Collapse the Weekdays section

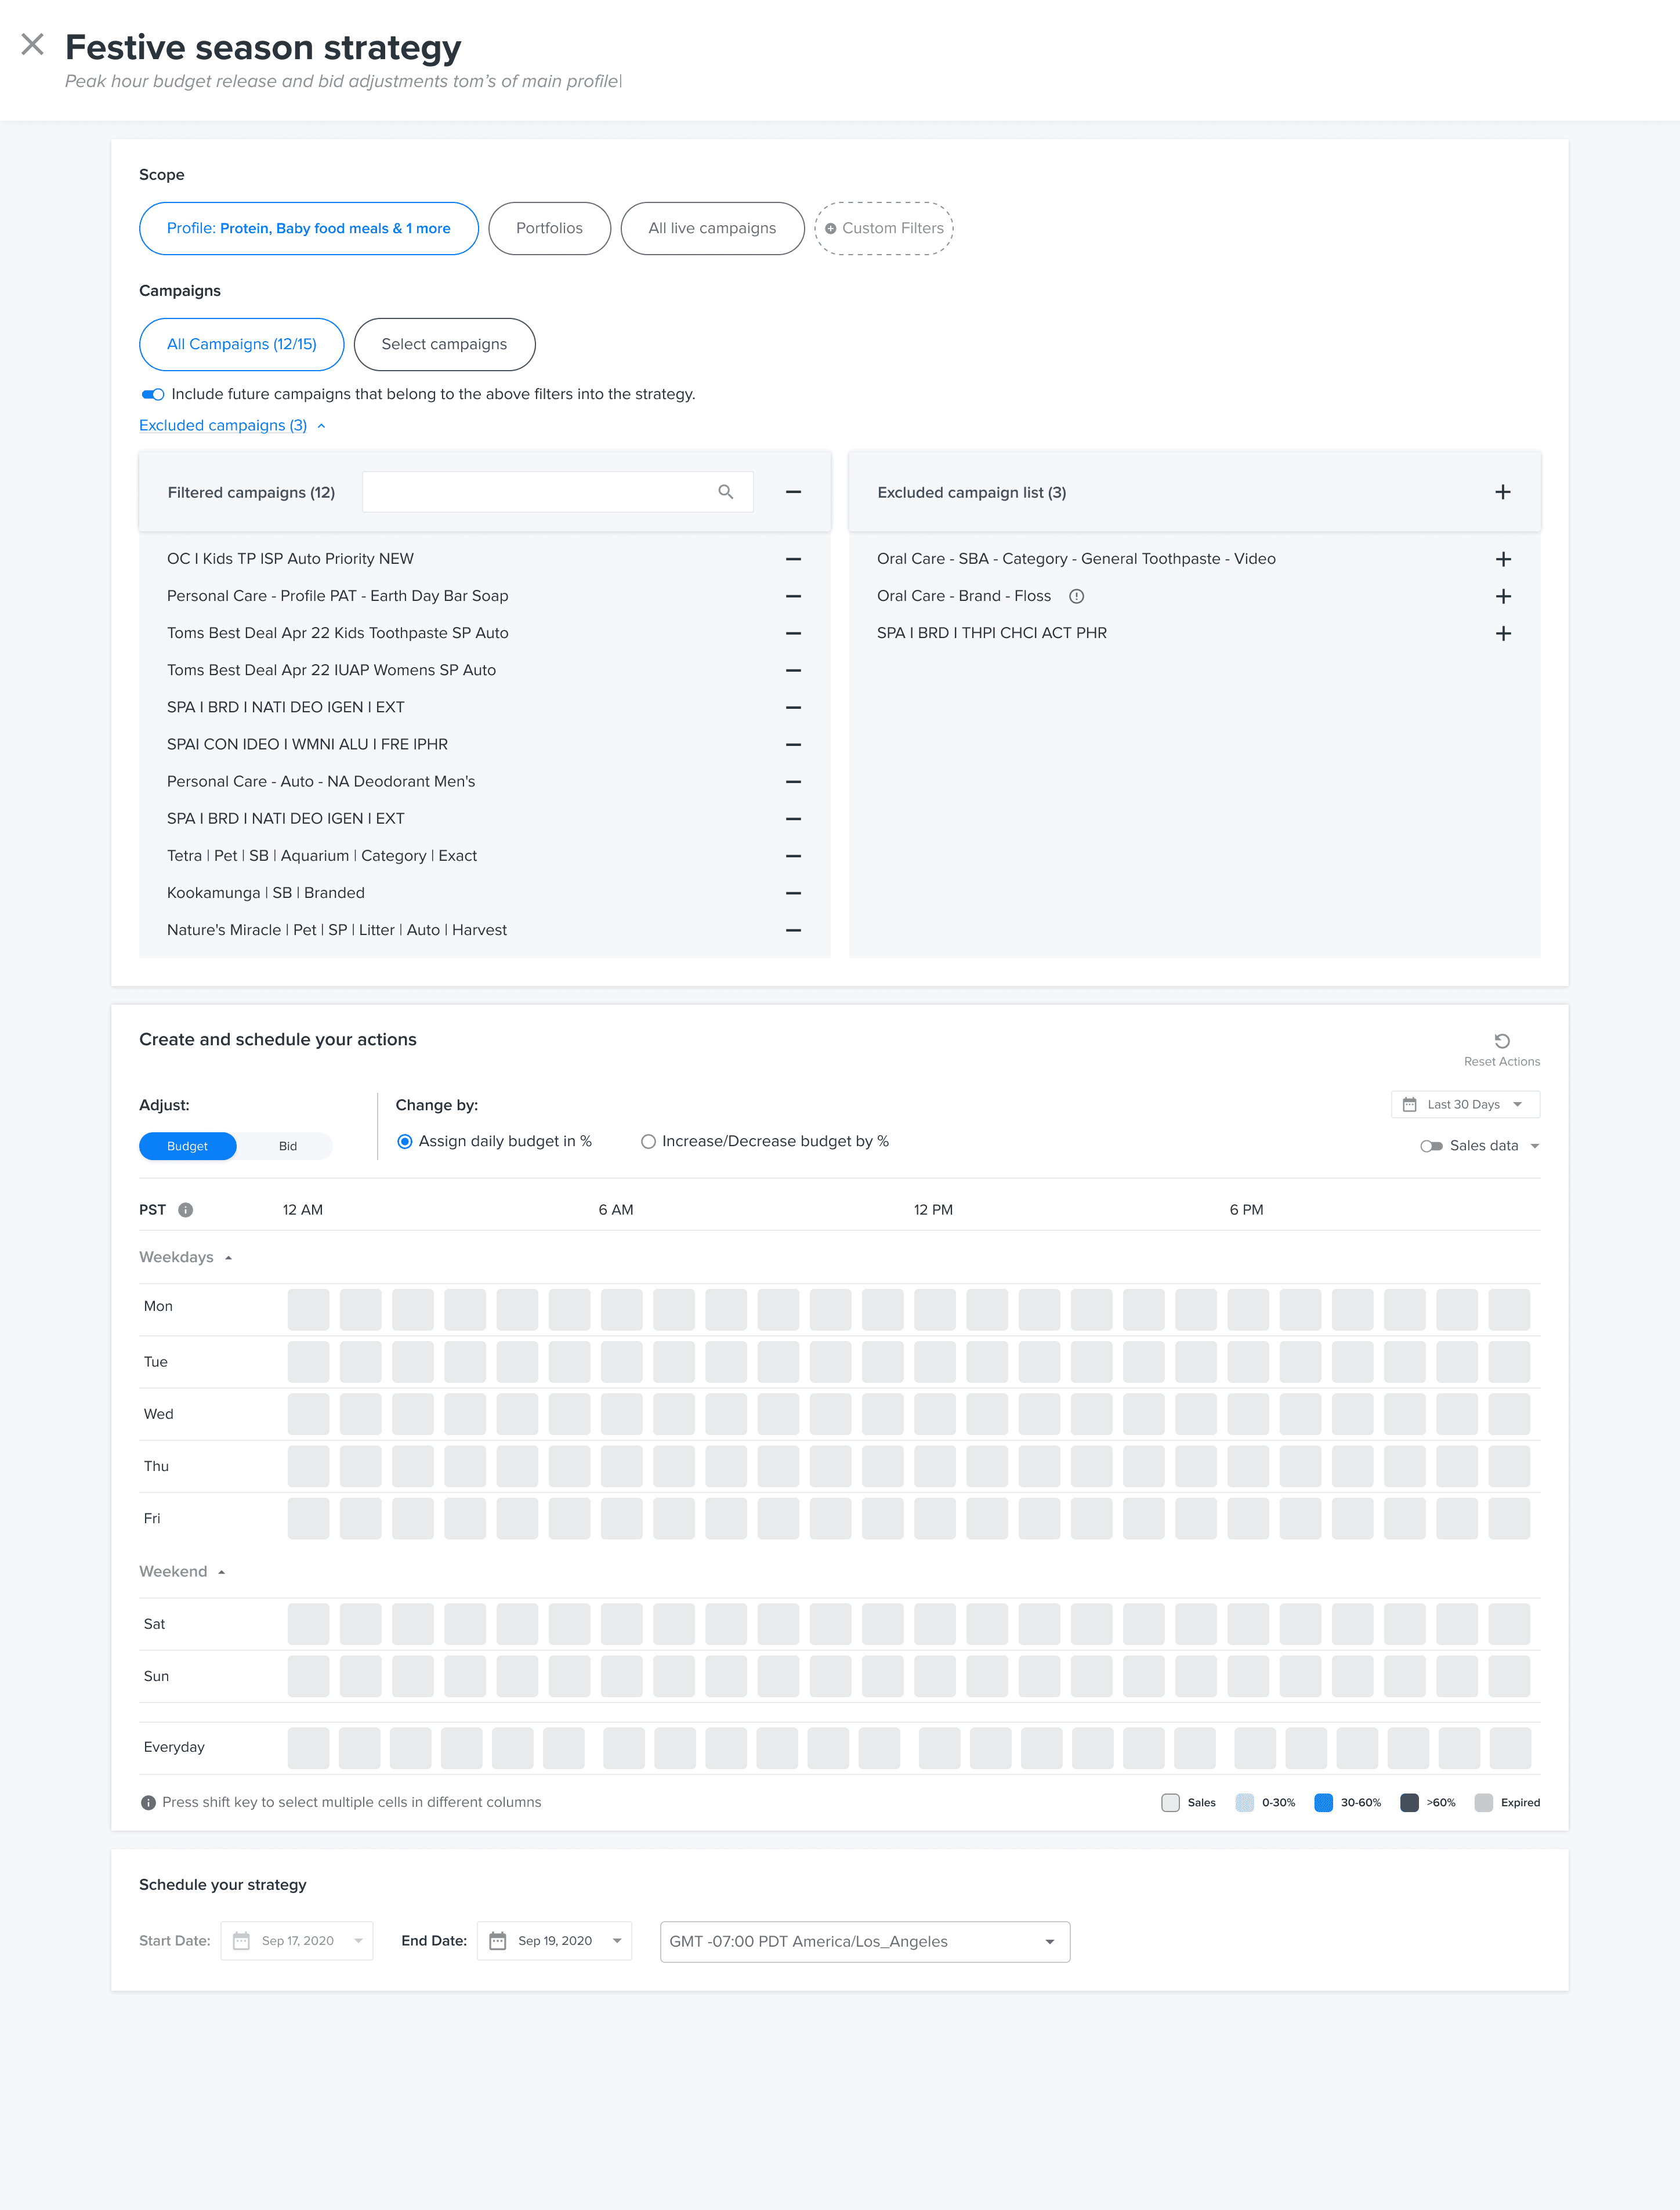point(229,1258)
